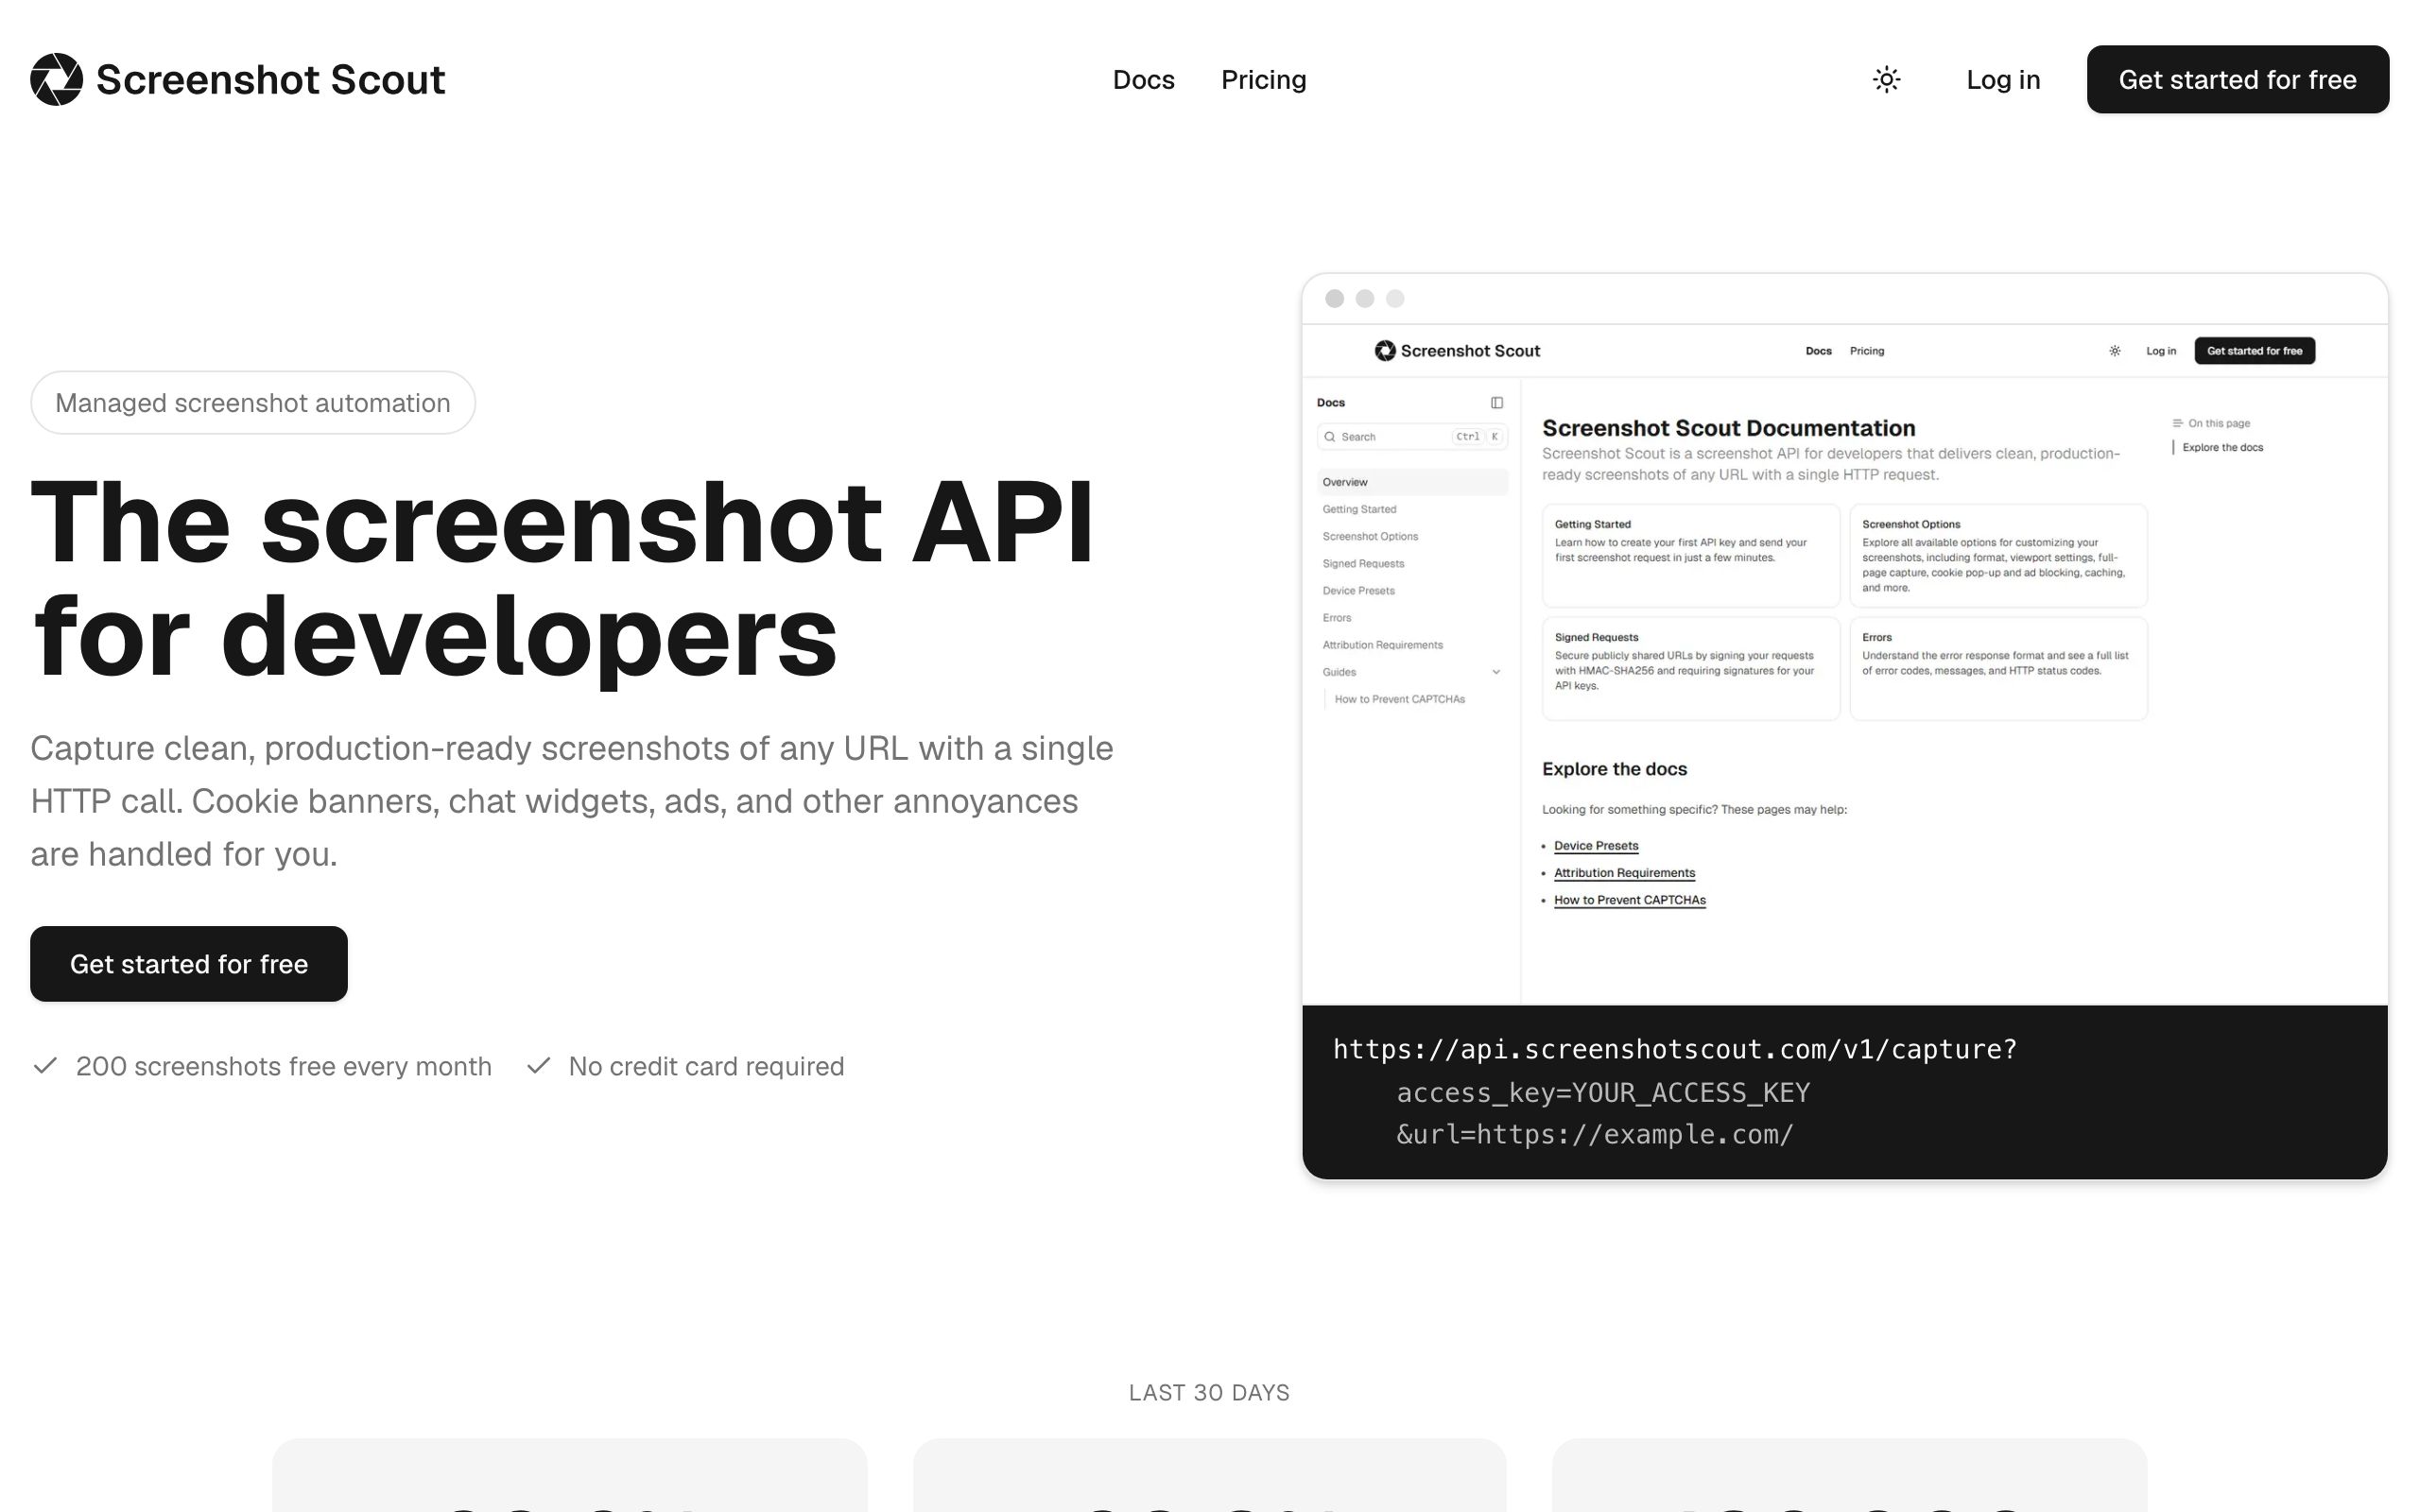
Task: Click How to Prevent CAPTCHAs underlined link
Action: click(1629, 900)
